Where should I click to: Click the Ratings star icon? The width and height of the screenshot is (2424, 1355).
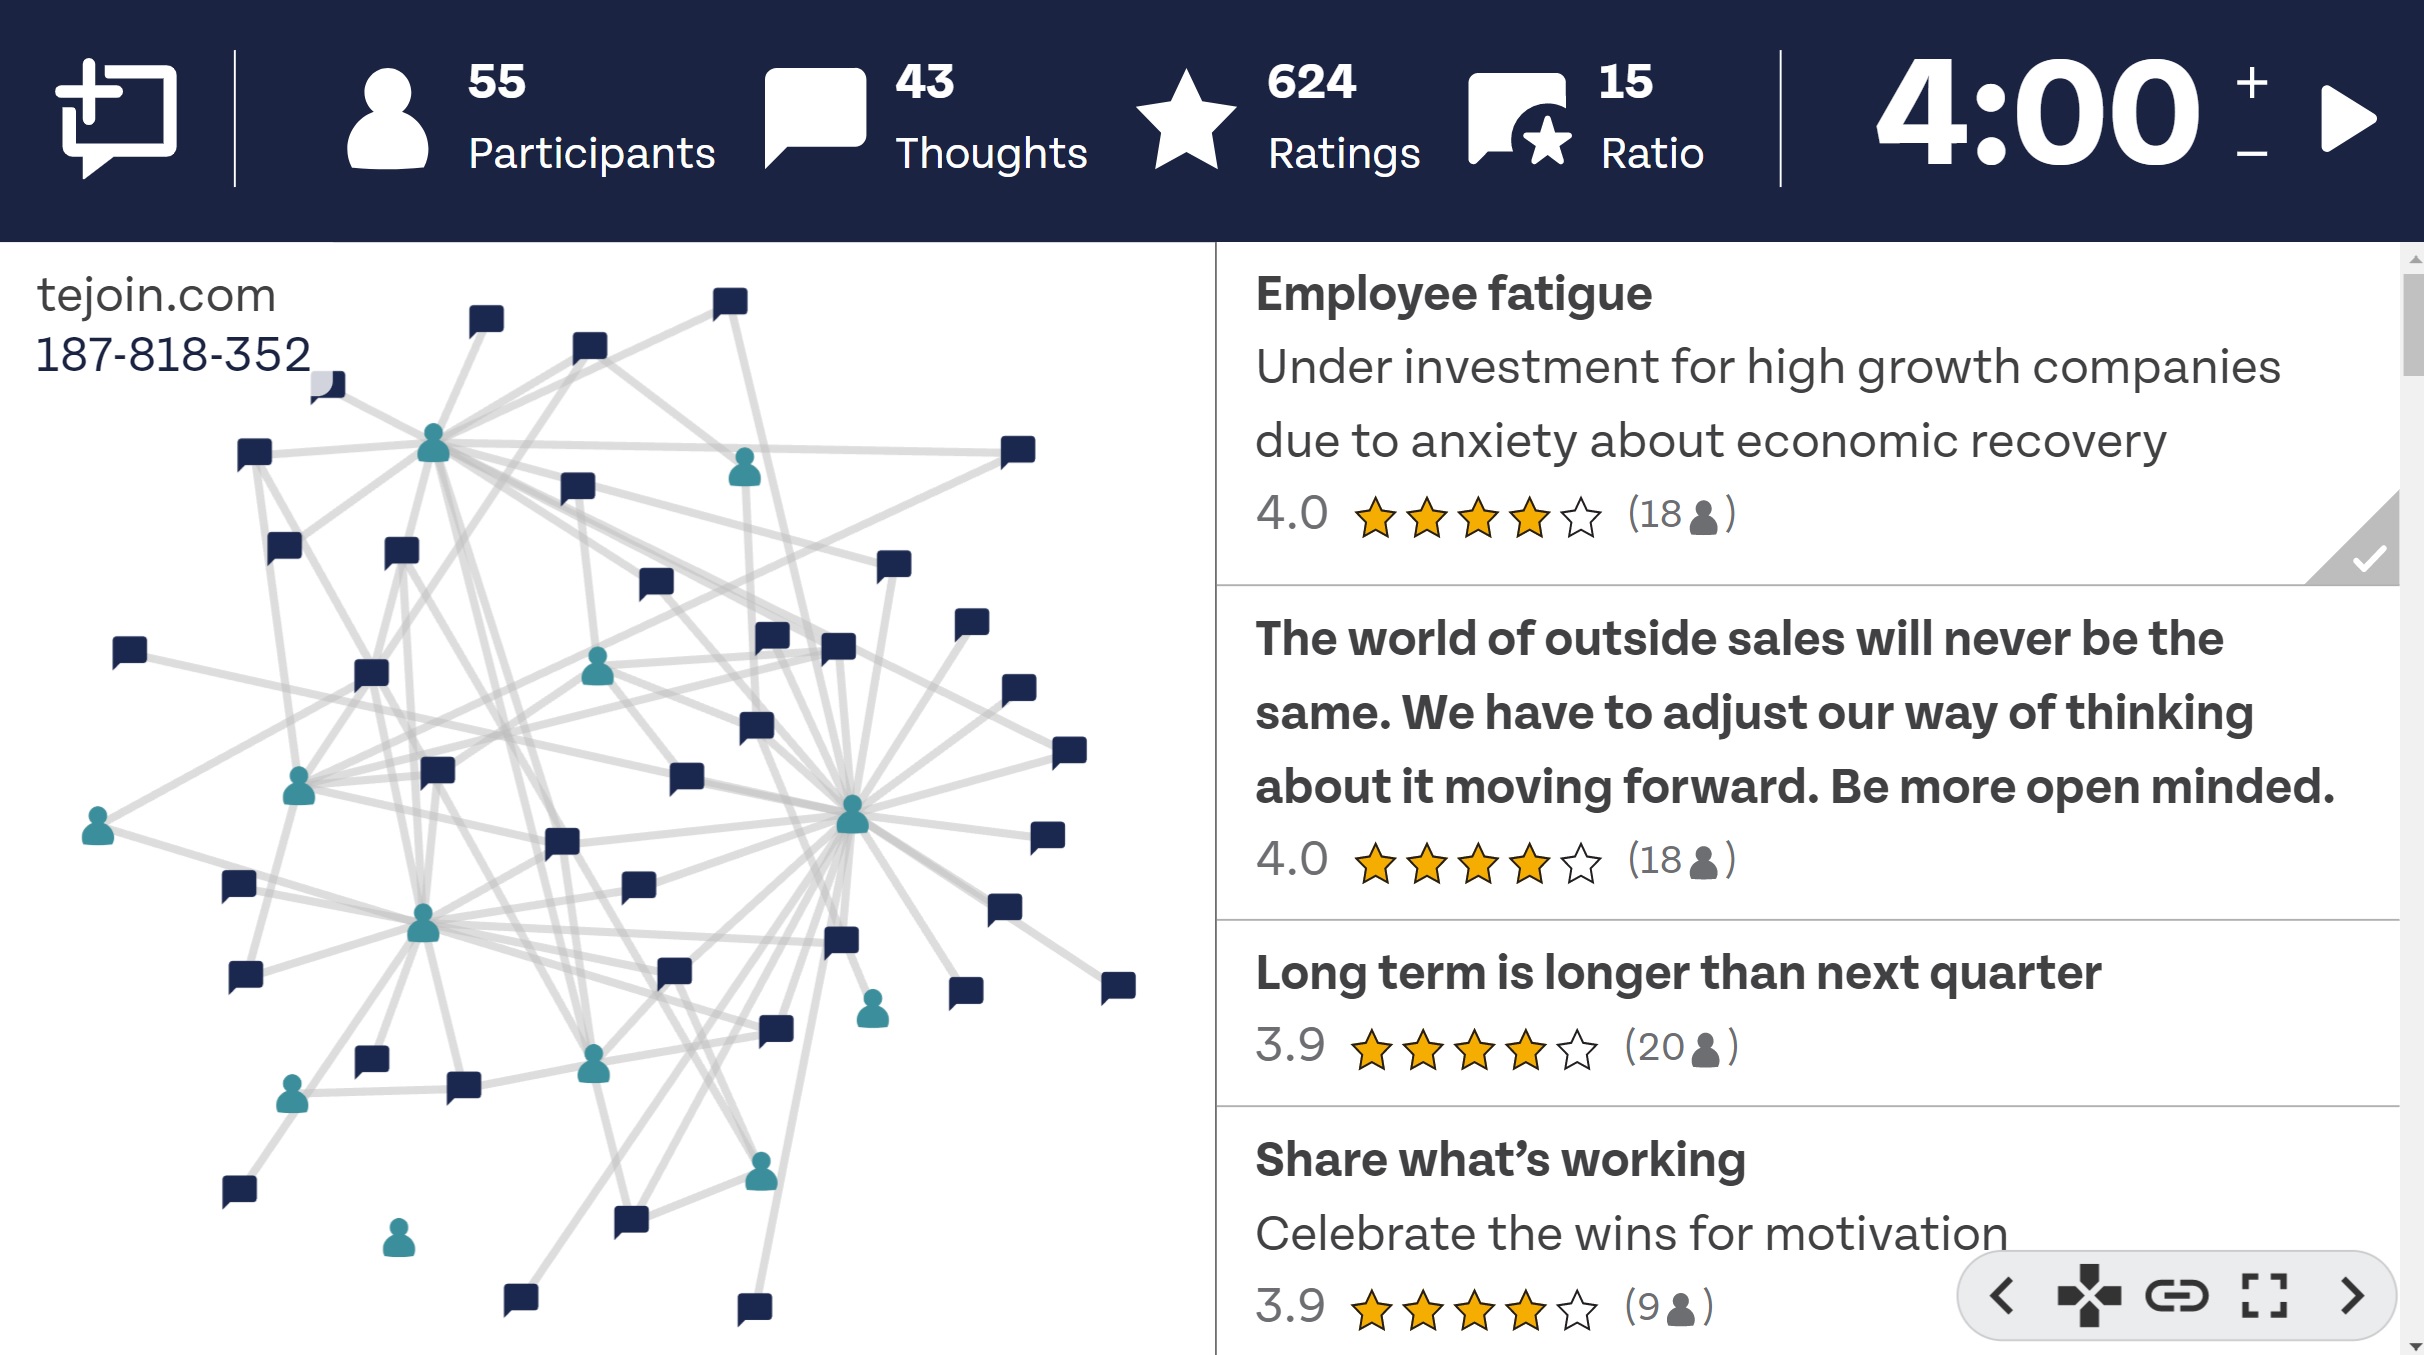tap(1186, 118)
